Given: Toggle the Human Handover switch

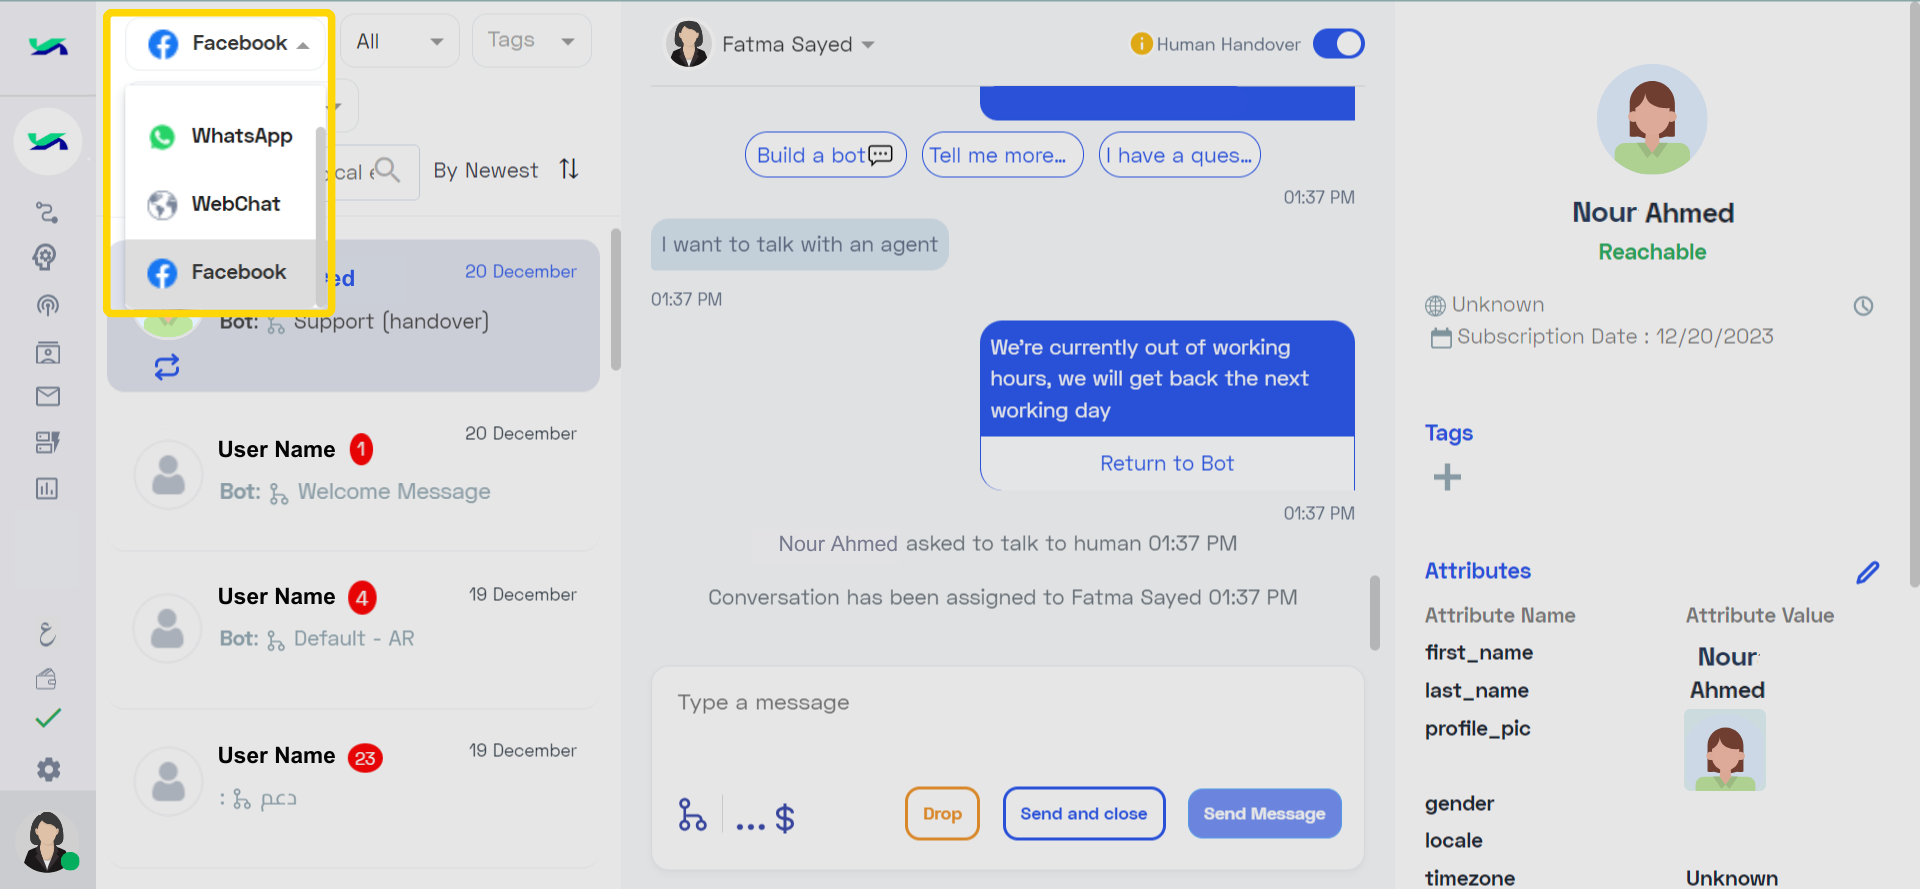Looking at the screenshot, I should click(1338, 44).
